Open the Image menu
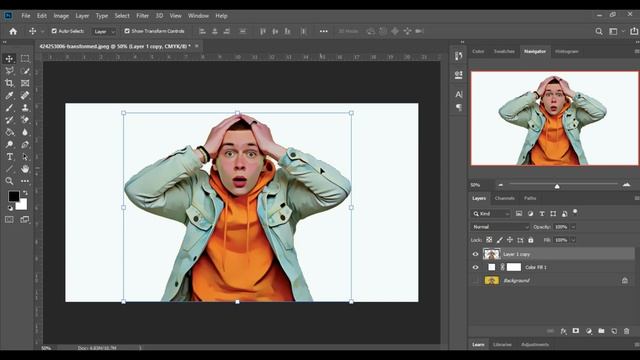Viewport: 640px width, 360px height. coord(61,16)
